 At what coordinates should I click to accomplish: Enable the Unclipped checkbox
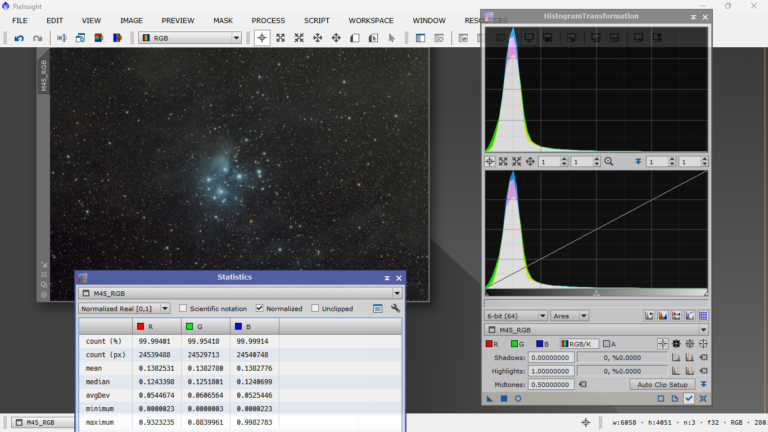pos(315,308)
